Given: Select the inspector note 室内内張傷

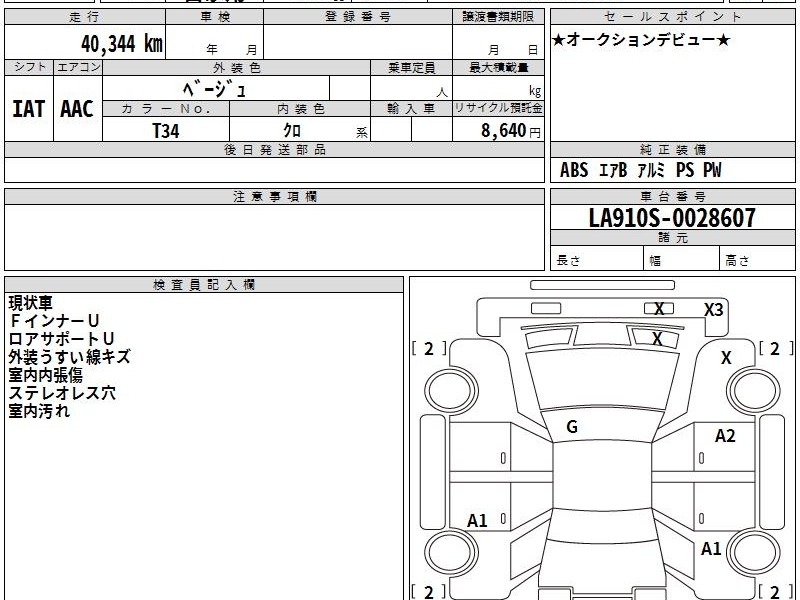Looking at the screenshot, I should 45,375.
